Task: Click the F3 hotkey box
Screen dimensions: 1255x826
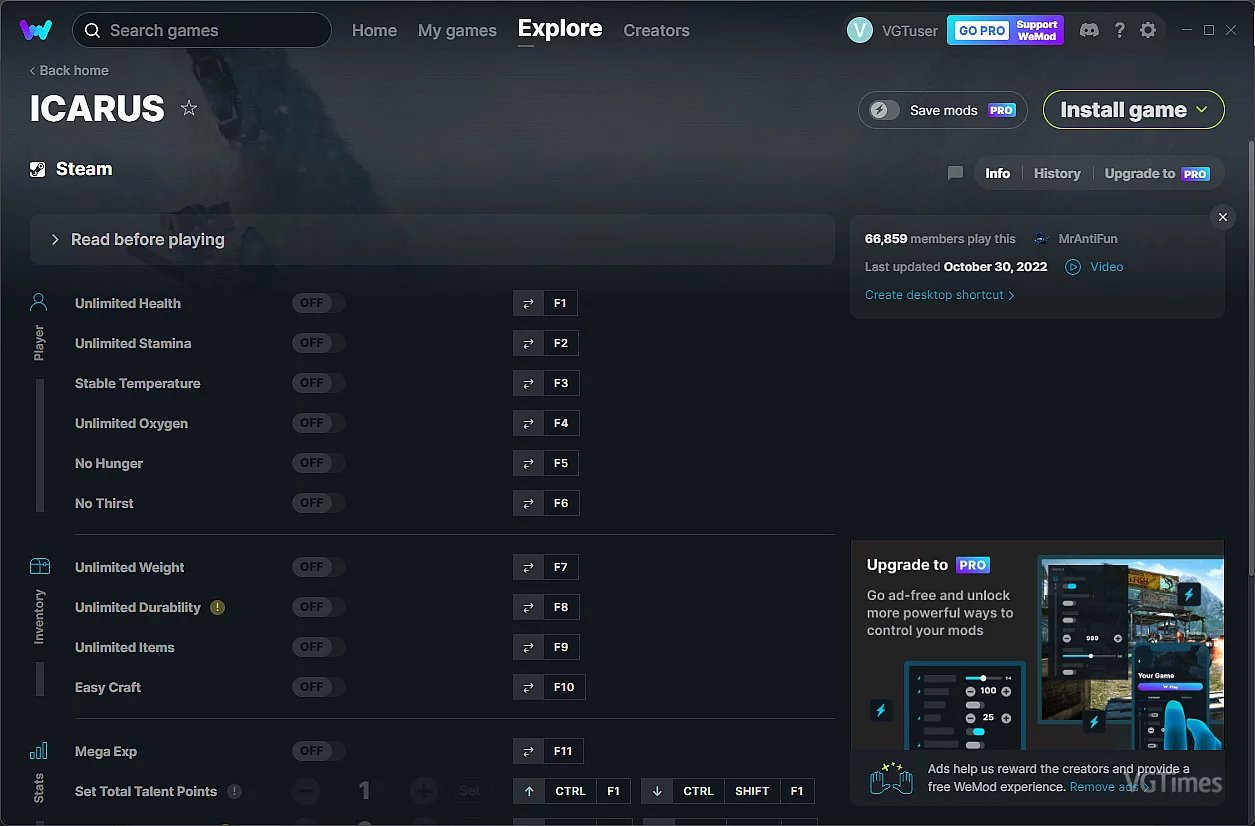Action: tap(561, 383)
